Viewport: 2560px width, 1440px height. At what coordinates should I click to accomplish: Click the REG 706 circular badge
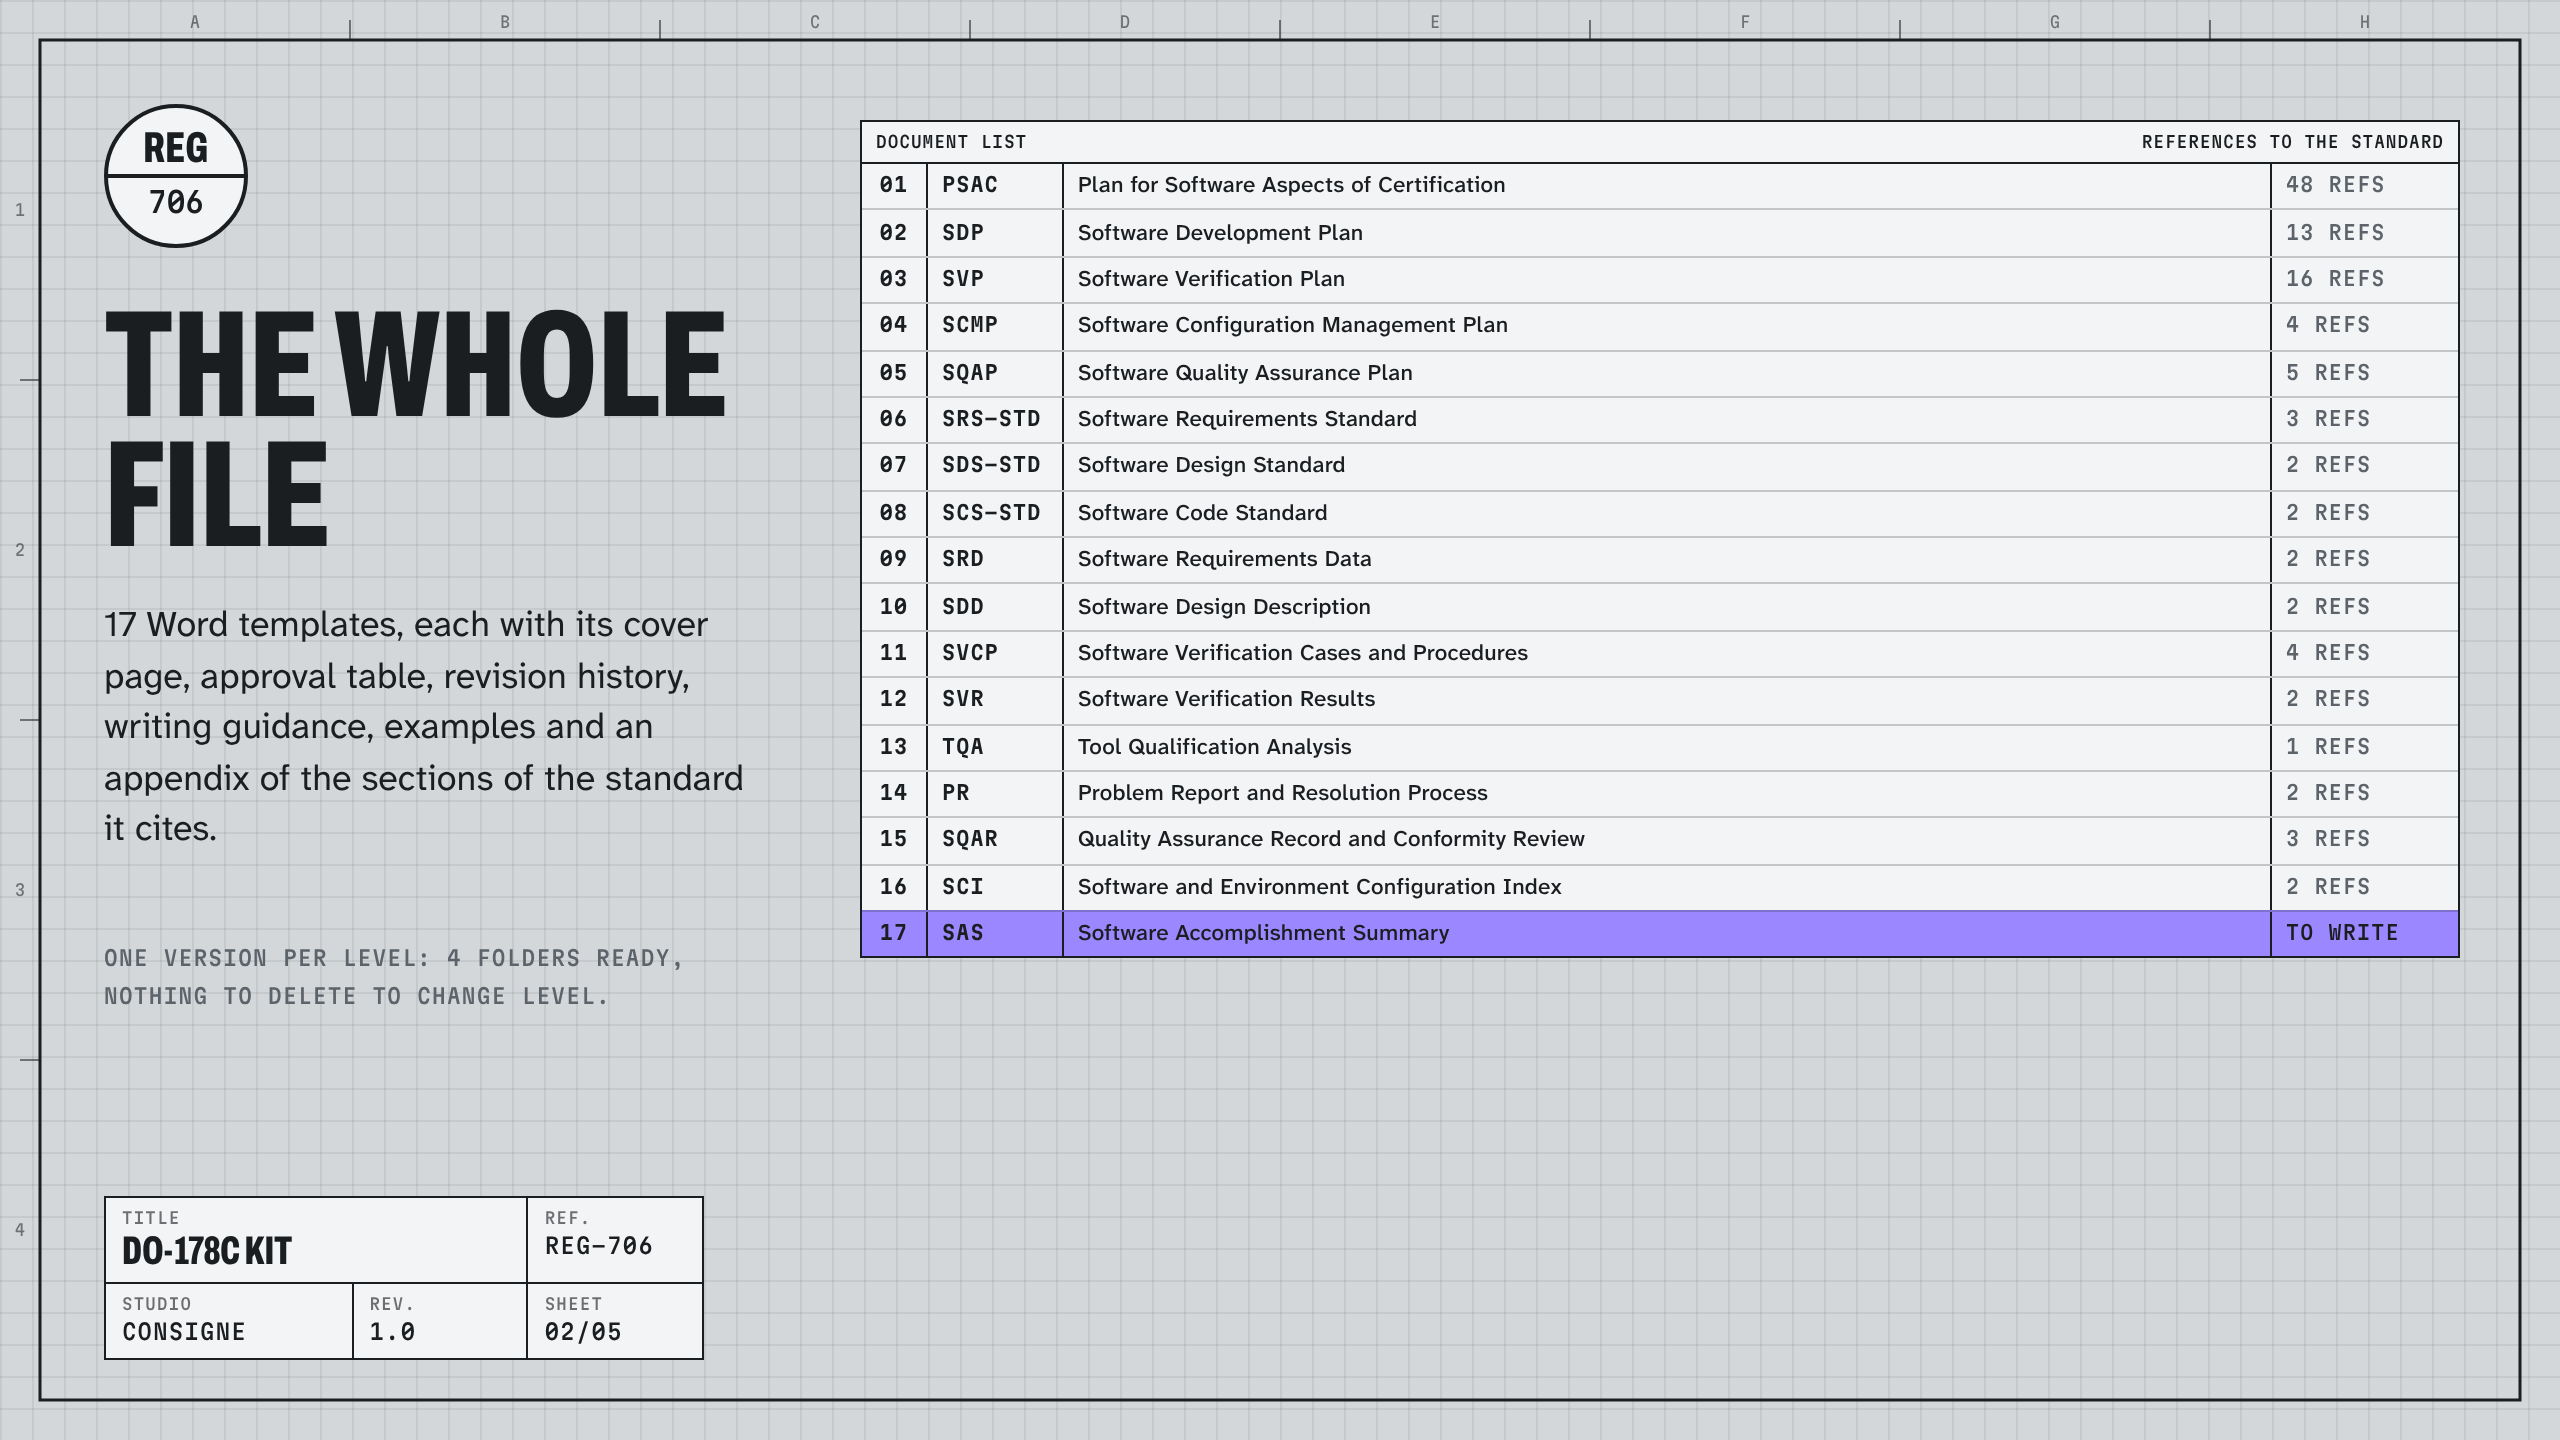point(176,176)
